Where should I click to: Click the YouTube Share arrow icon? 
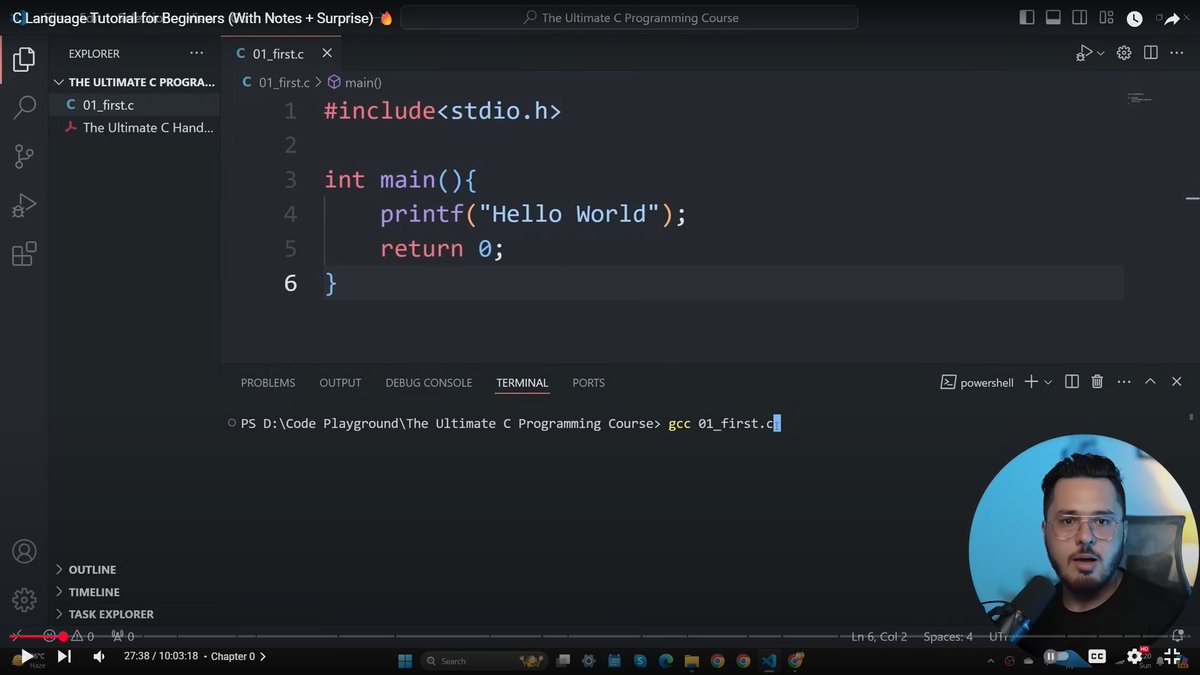1171,19
